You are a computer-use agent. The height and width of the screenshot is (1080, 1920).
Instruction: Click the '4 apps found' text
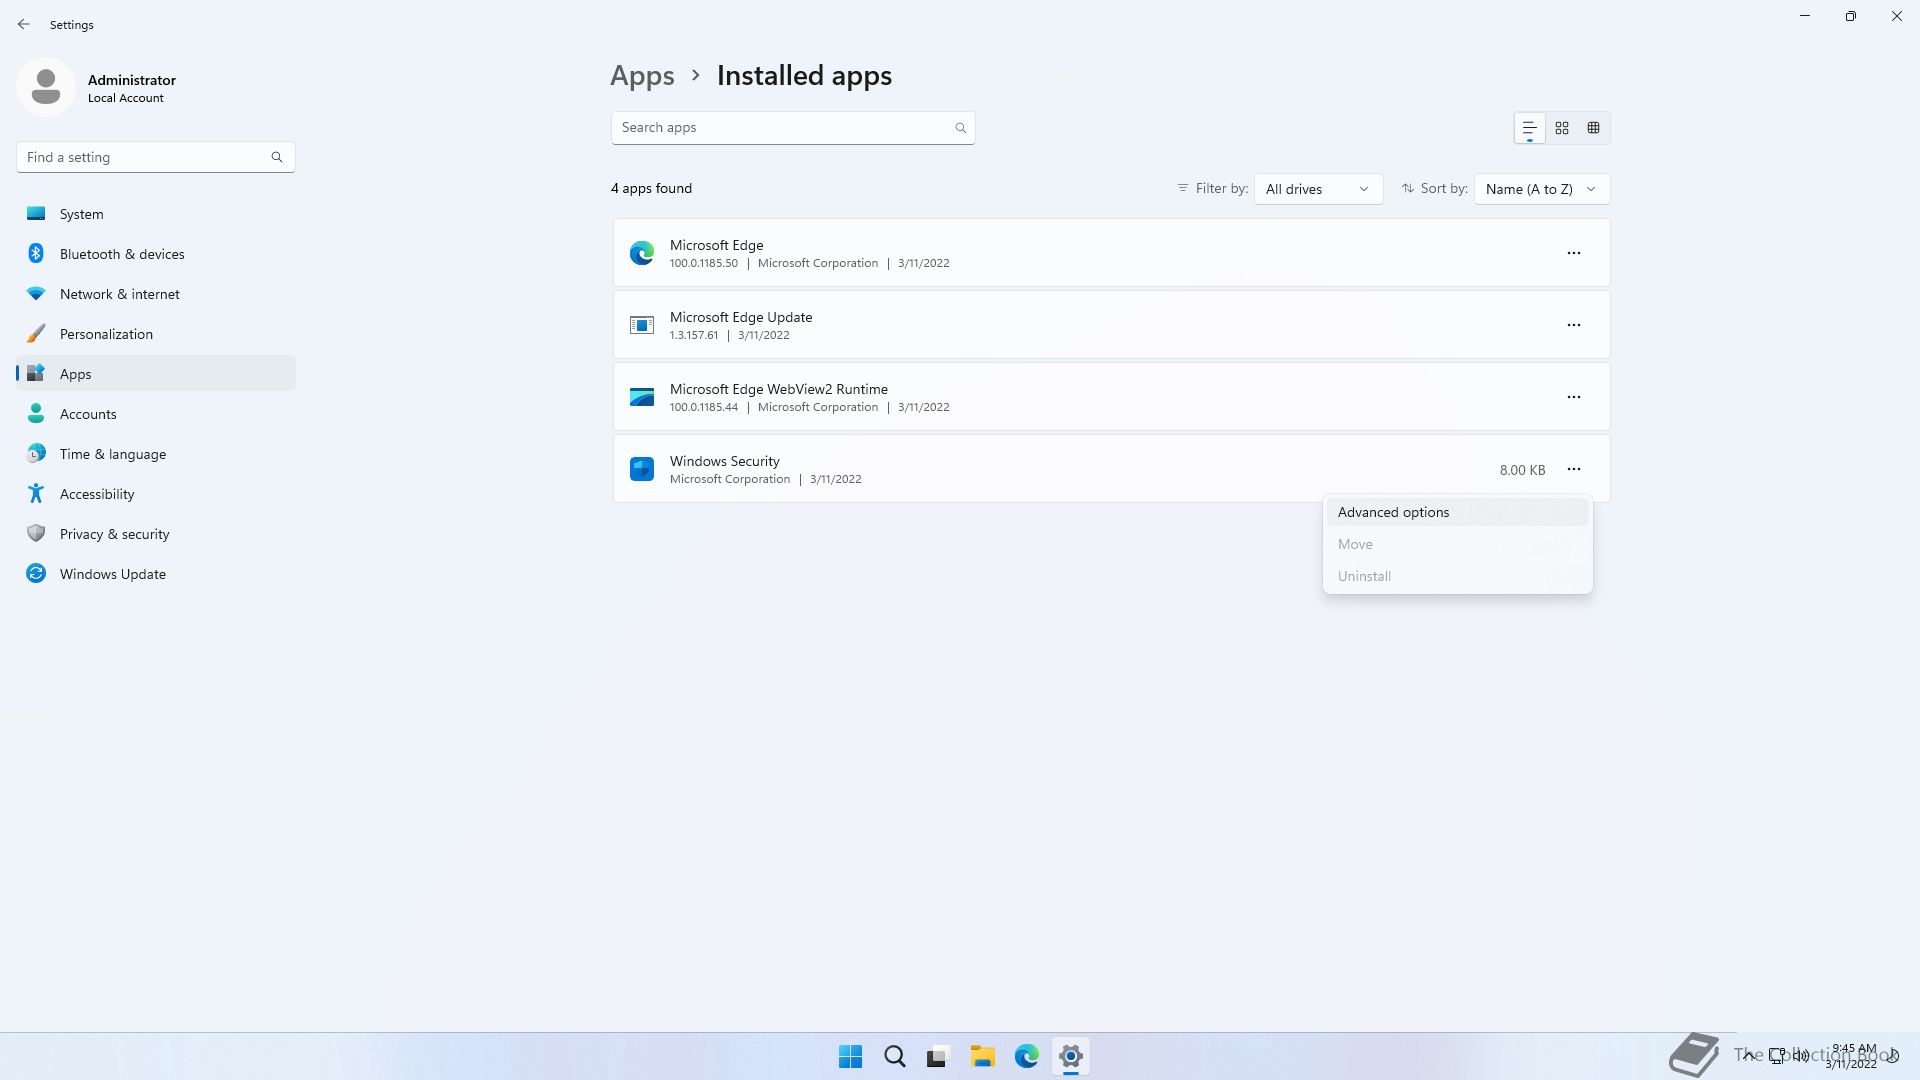[x=651, y=188]
